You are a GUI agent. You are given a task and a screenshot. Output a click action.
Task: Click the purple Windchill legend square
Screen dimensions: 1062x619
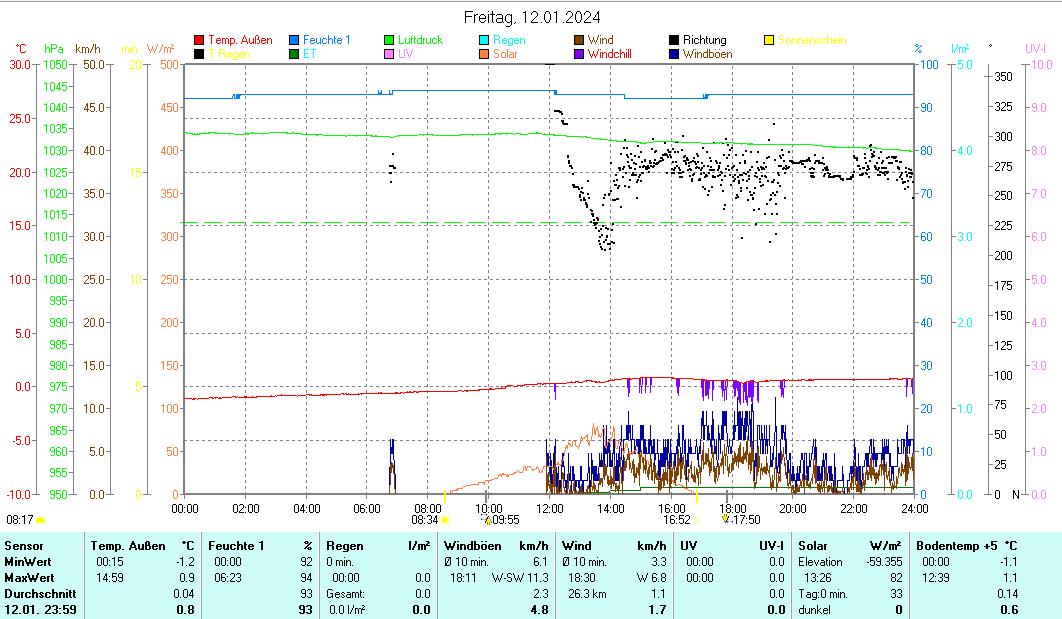coord(579,54)
